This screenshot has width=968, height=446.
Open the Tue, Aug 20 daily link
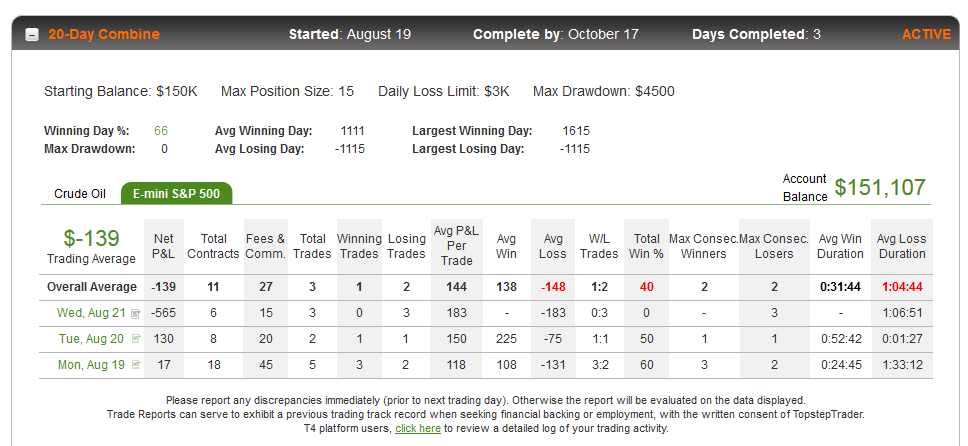click(93, 339)
